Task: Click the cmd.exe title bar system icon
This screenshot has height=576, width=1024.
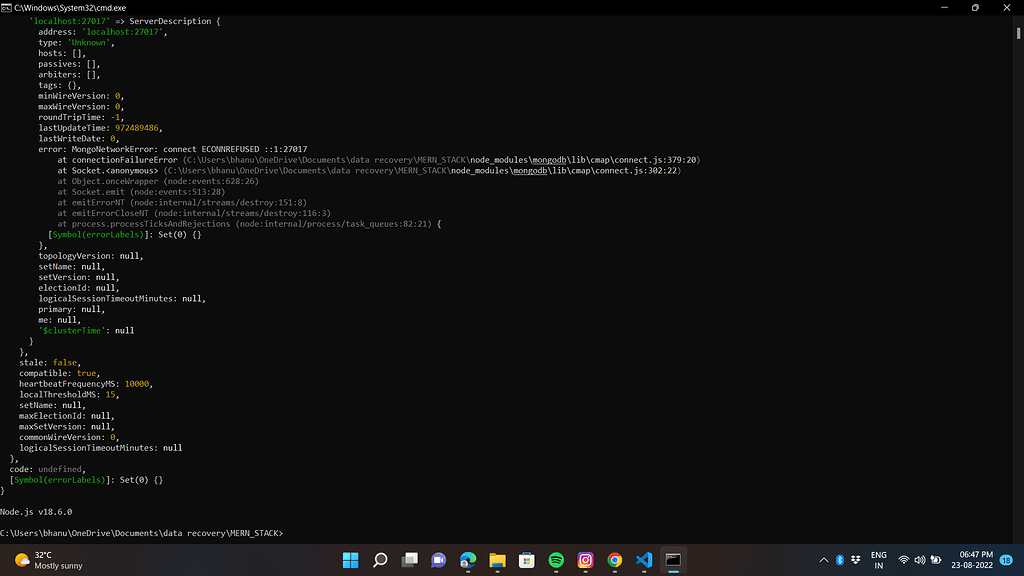Action: point(7,7)
